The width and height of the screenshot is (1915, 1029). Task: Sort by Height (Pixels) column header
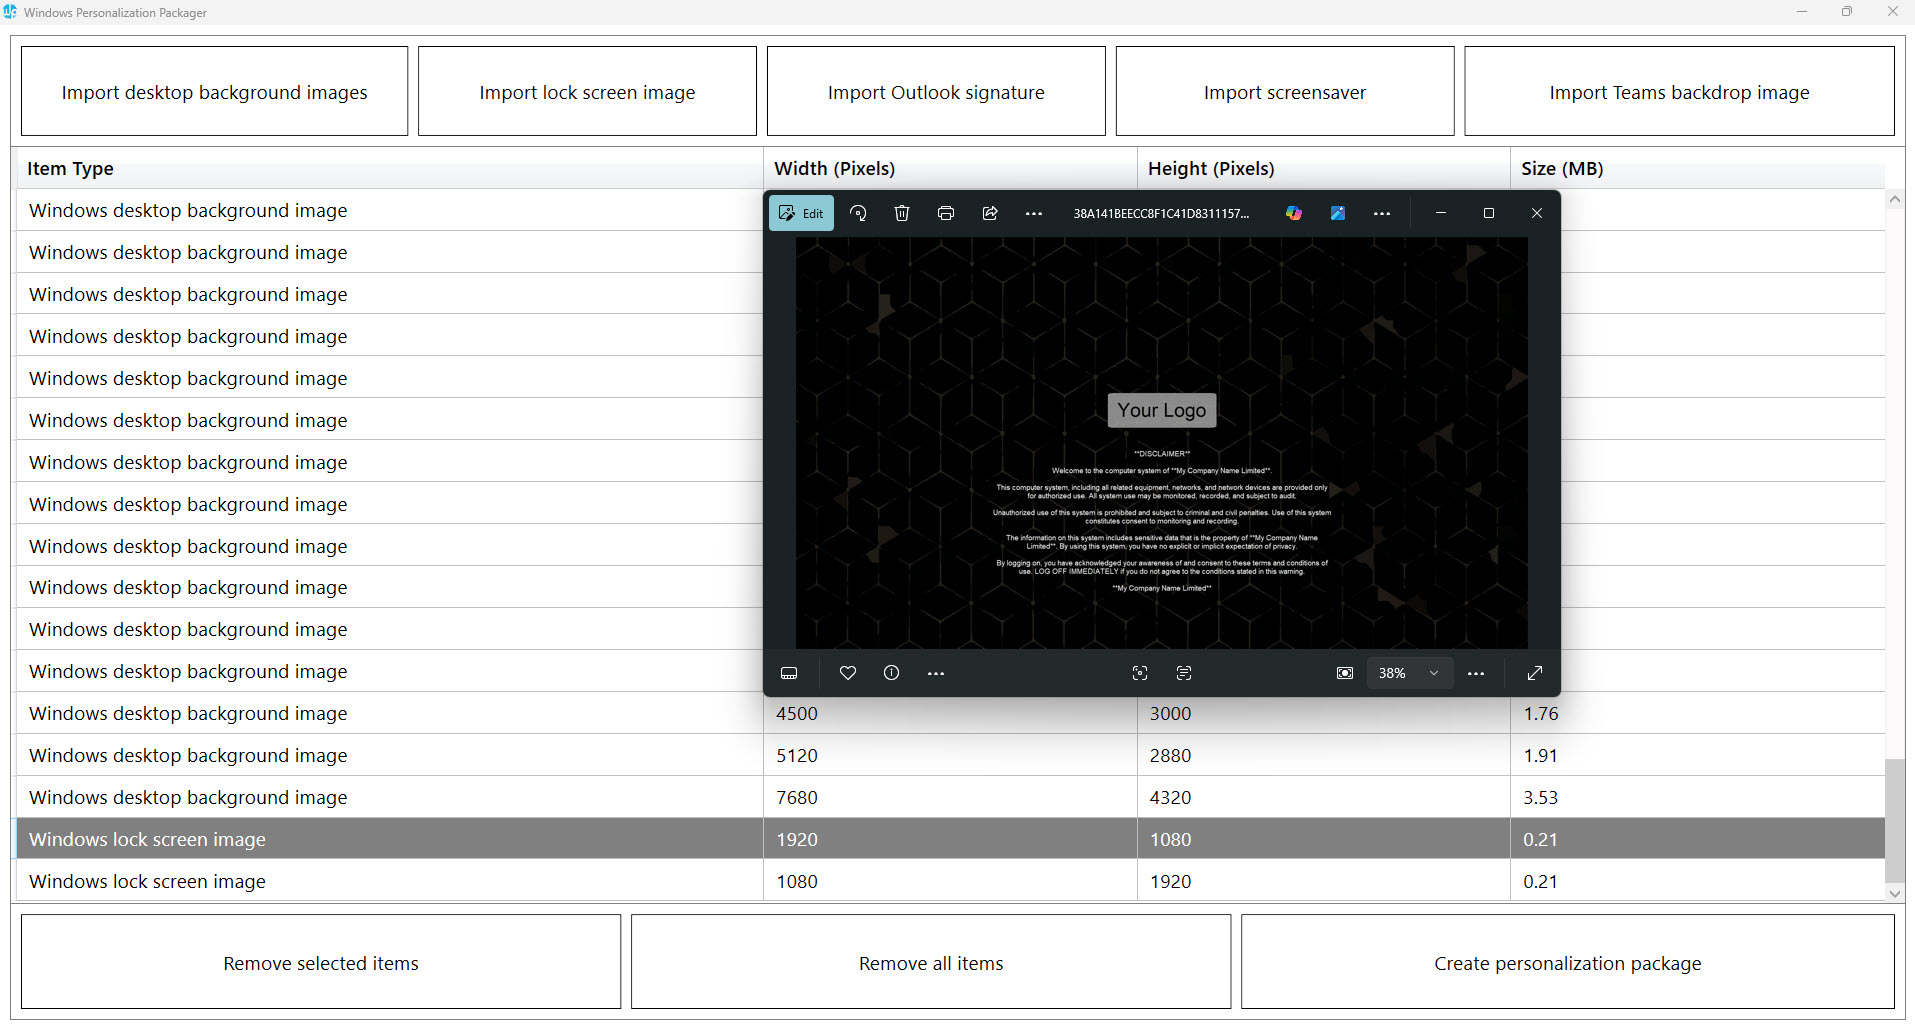pyautogui.click(x=1324, y=169)
